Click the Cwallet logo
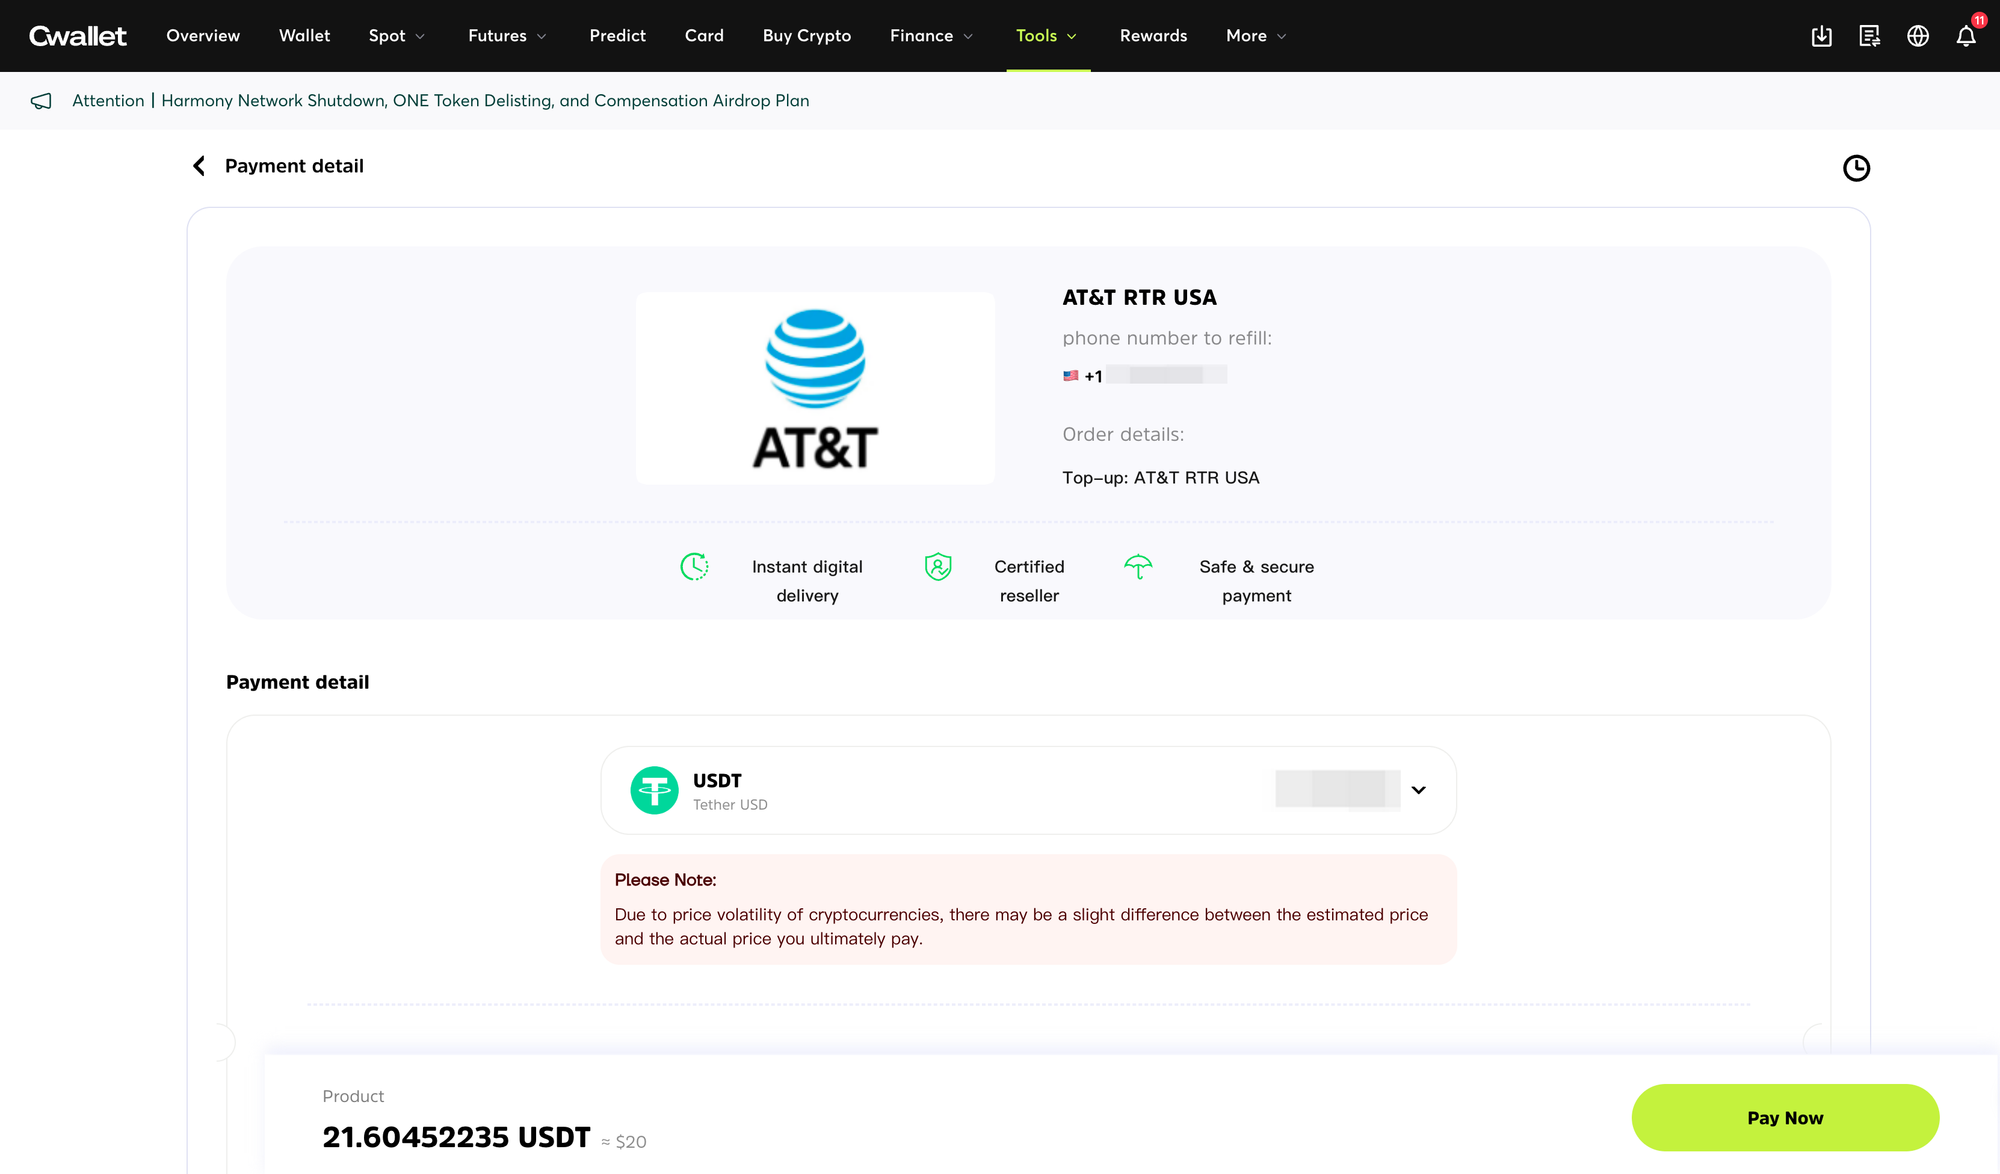 tap(78, 36)
